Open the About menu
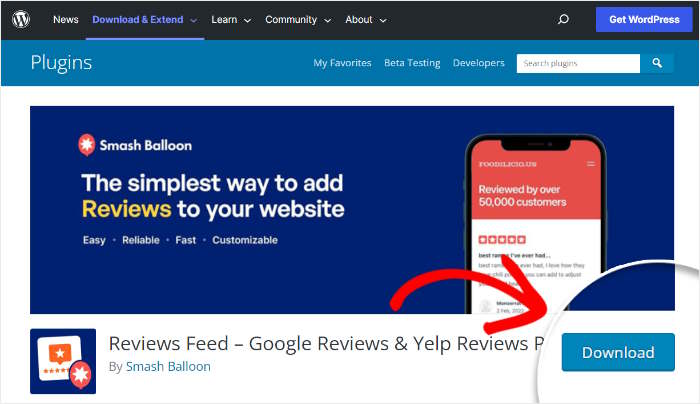Image resolution: width=700 pixels, height=404 pixels. coord(358,20)
